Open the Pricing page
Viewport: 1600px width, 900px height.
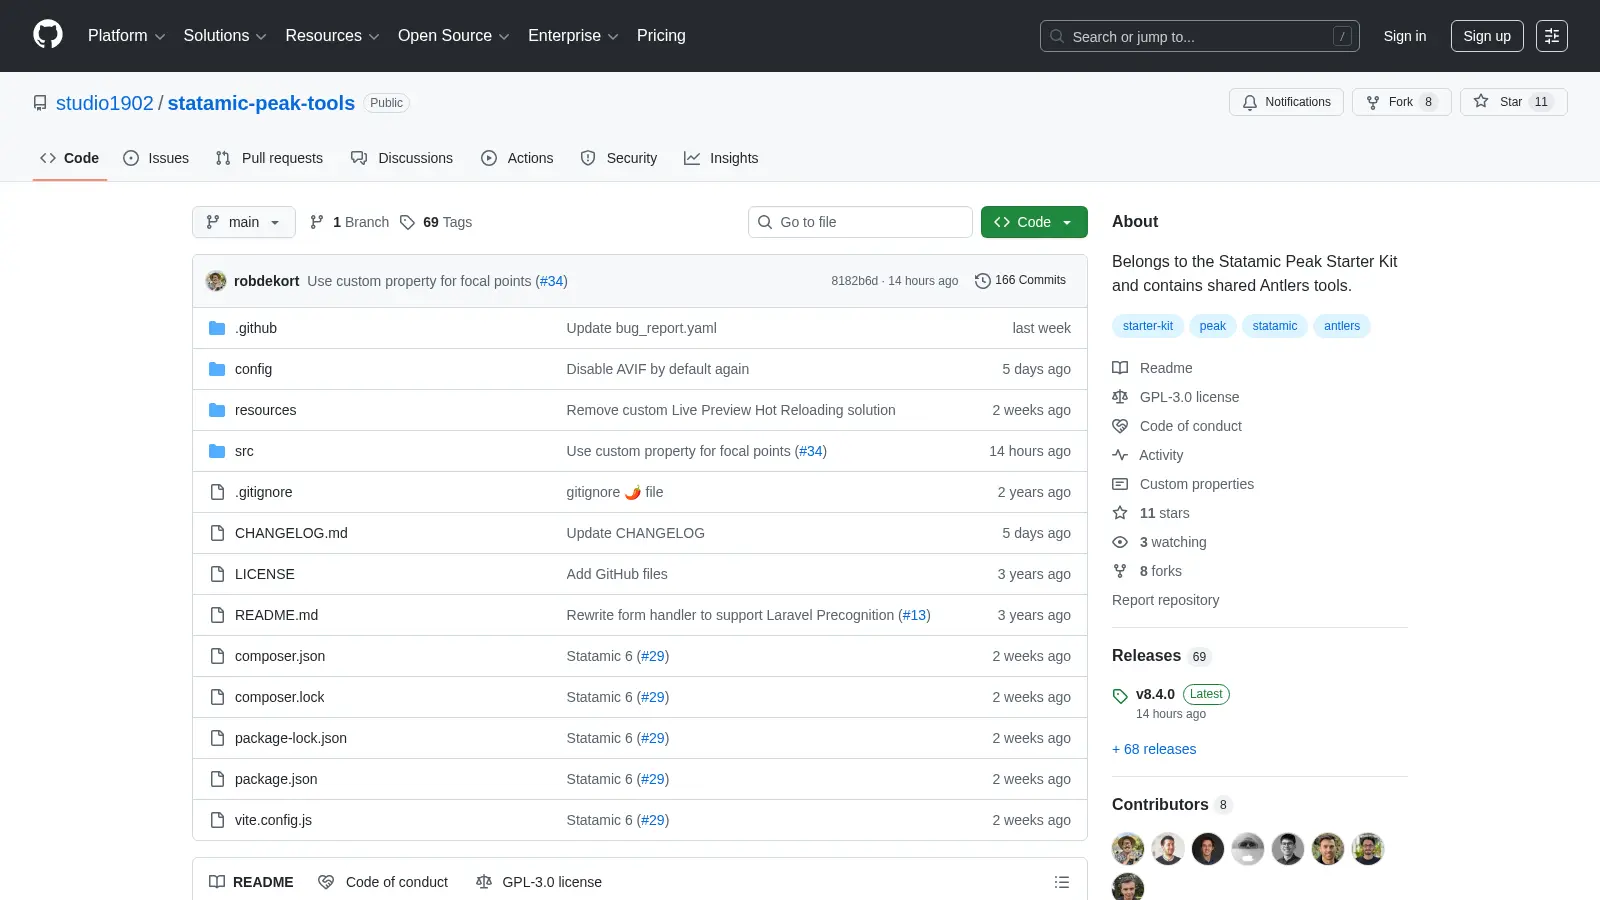tap(661, 36)
